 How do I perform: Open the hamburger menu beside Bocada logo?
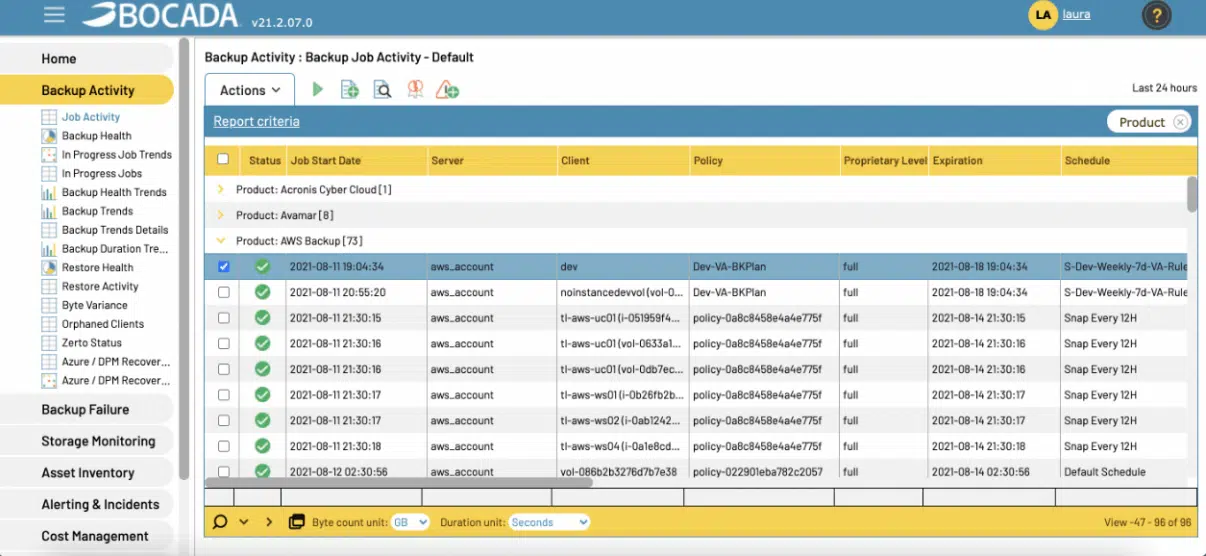point(54,15)
